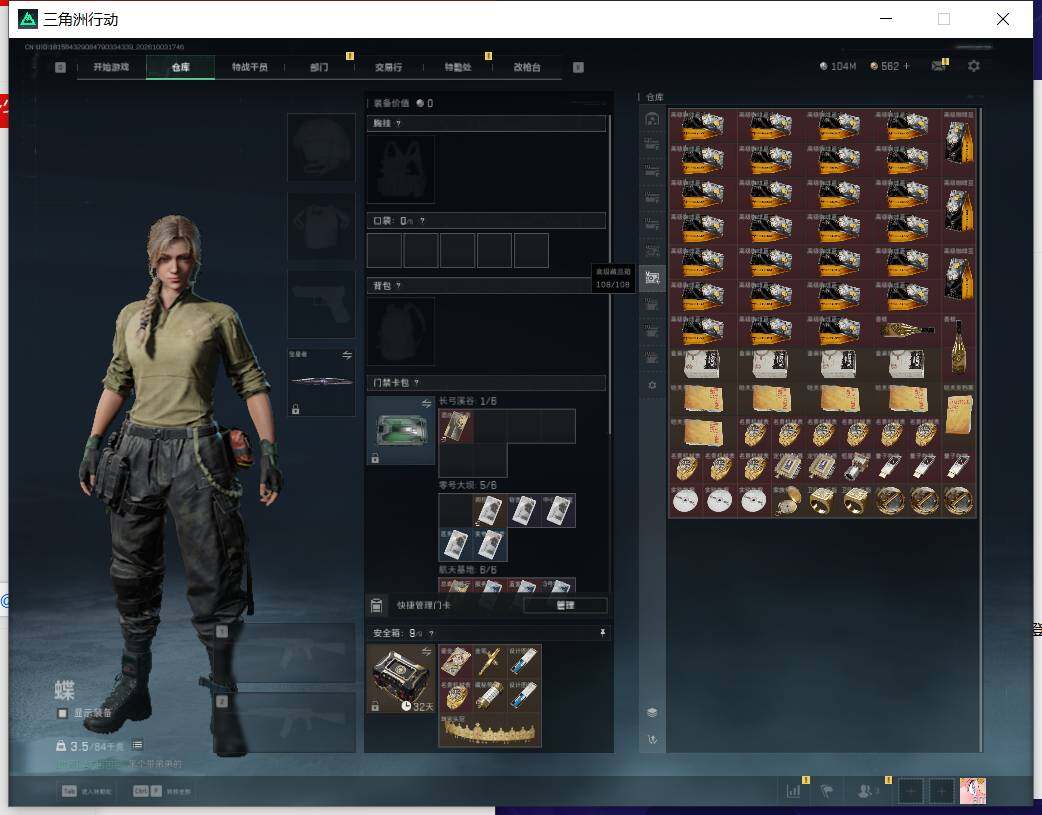Click the 管理 button for keycards

coord(565,605)
